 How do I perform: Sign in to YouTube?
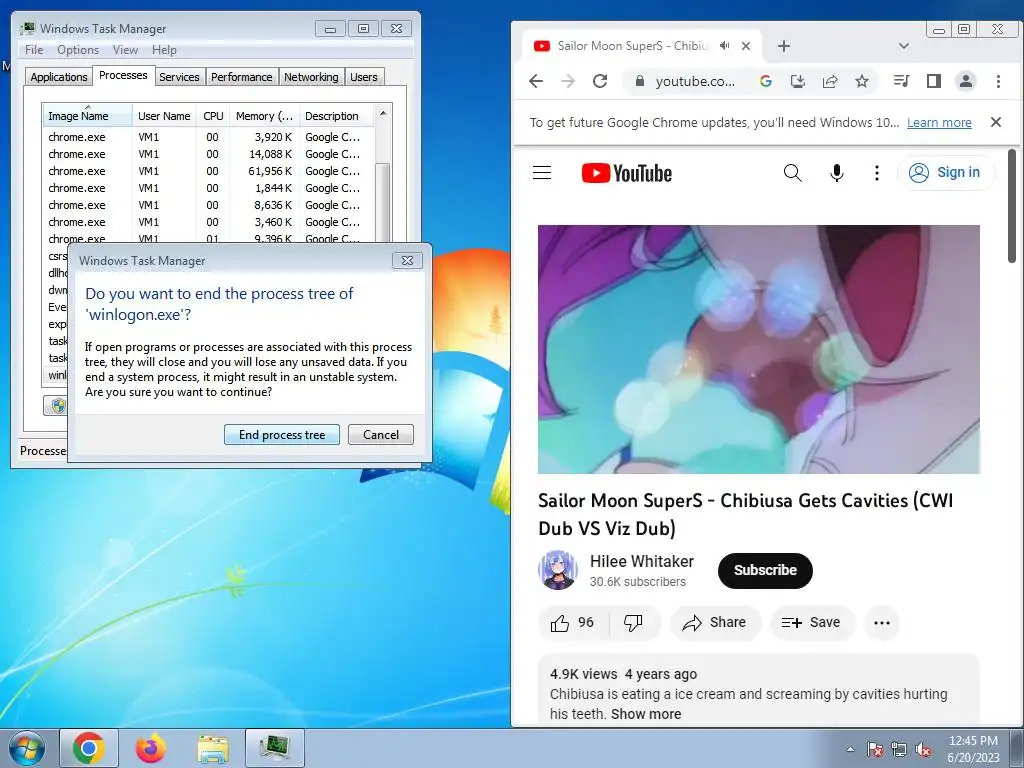point(946,172)
